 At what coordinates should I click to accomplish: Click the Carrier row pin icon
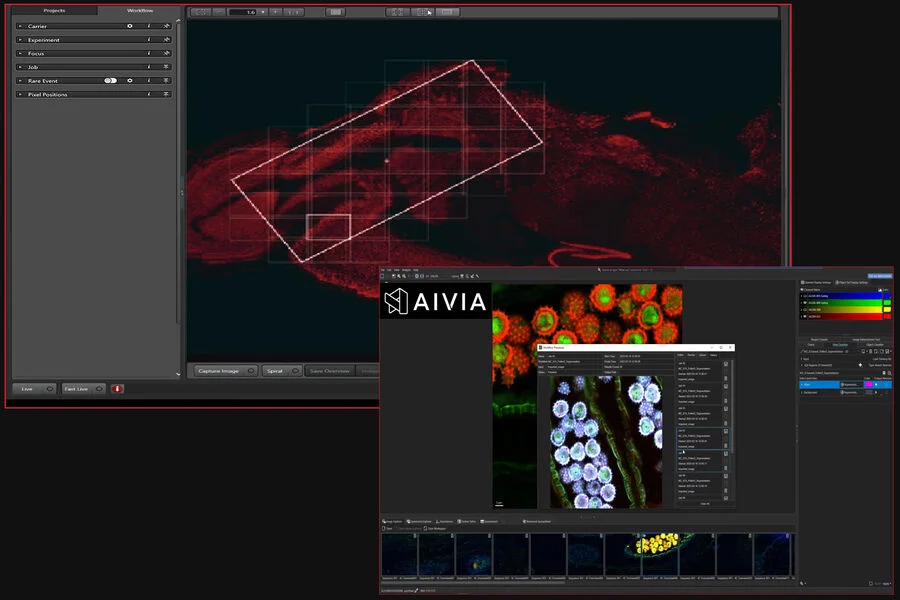click(x=166, y=26)
